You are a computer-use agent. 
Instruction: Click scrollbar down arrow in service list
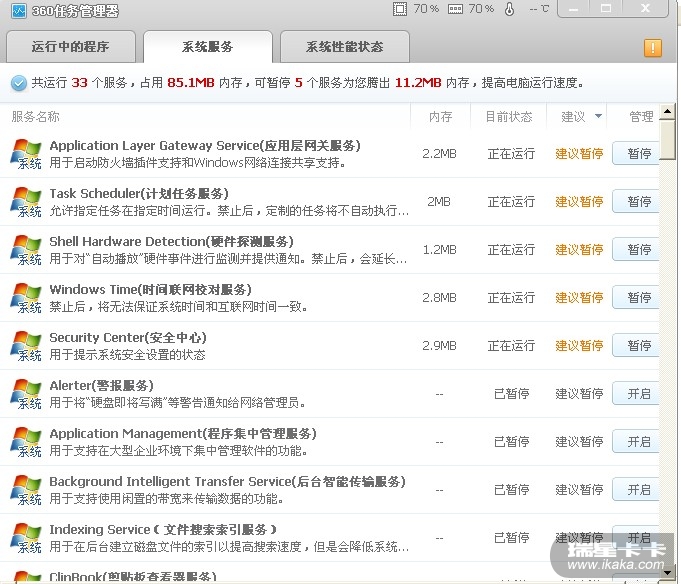click(x=667, y=572)
